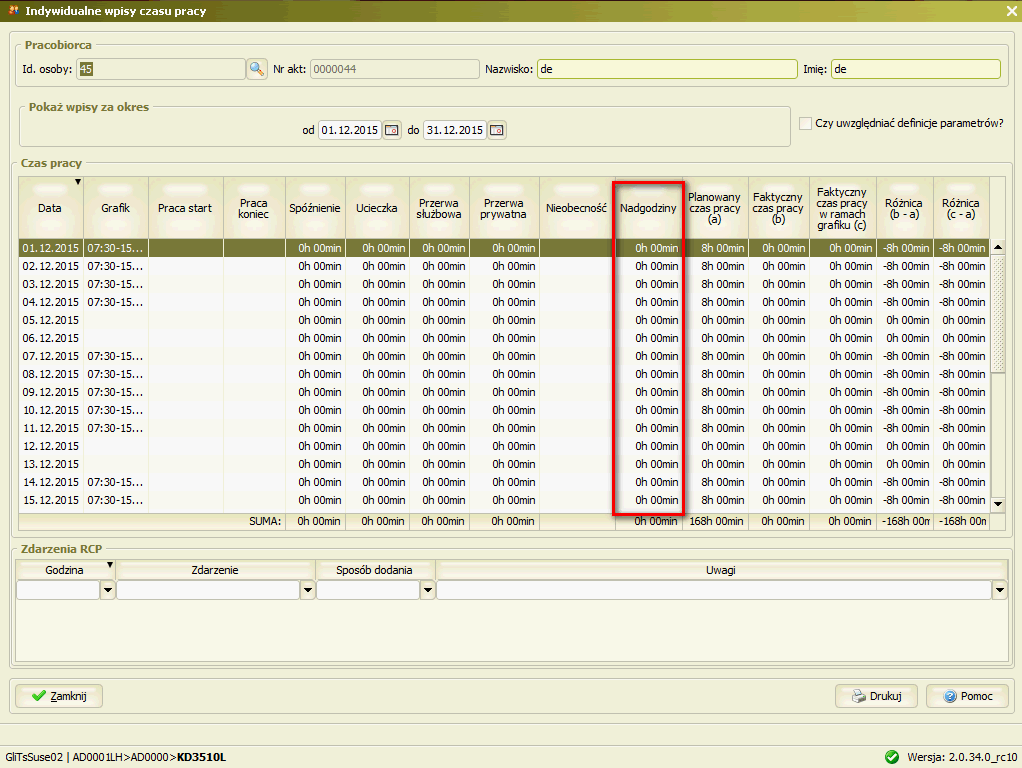Click the Id. osoby input field
This screenshot has width=1022, height=768.
click(161, 69)
